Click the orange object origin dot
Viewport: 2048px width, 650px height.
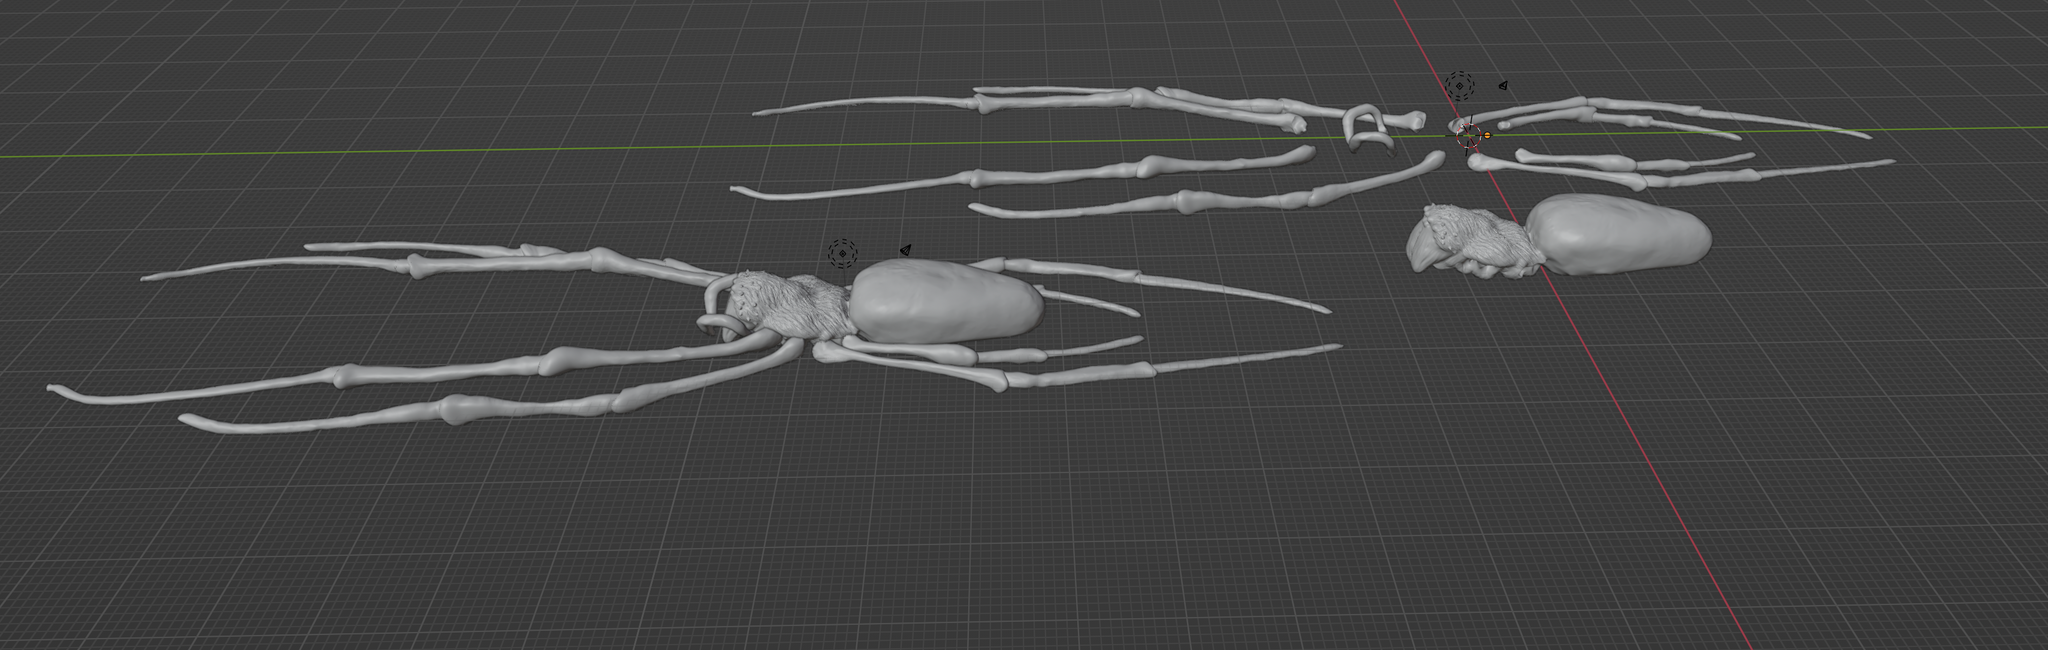point(1487,134)
